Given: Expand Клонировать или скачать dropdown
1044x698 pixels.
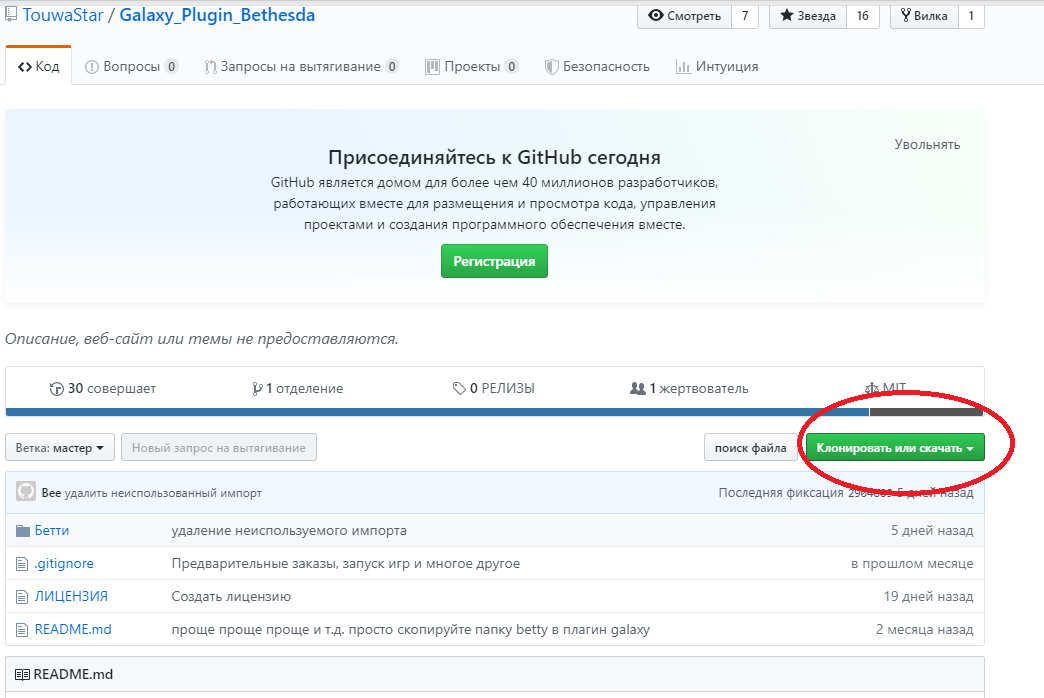Looking at the screenshot, I should point(895,448).
